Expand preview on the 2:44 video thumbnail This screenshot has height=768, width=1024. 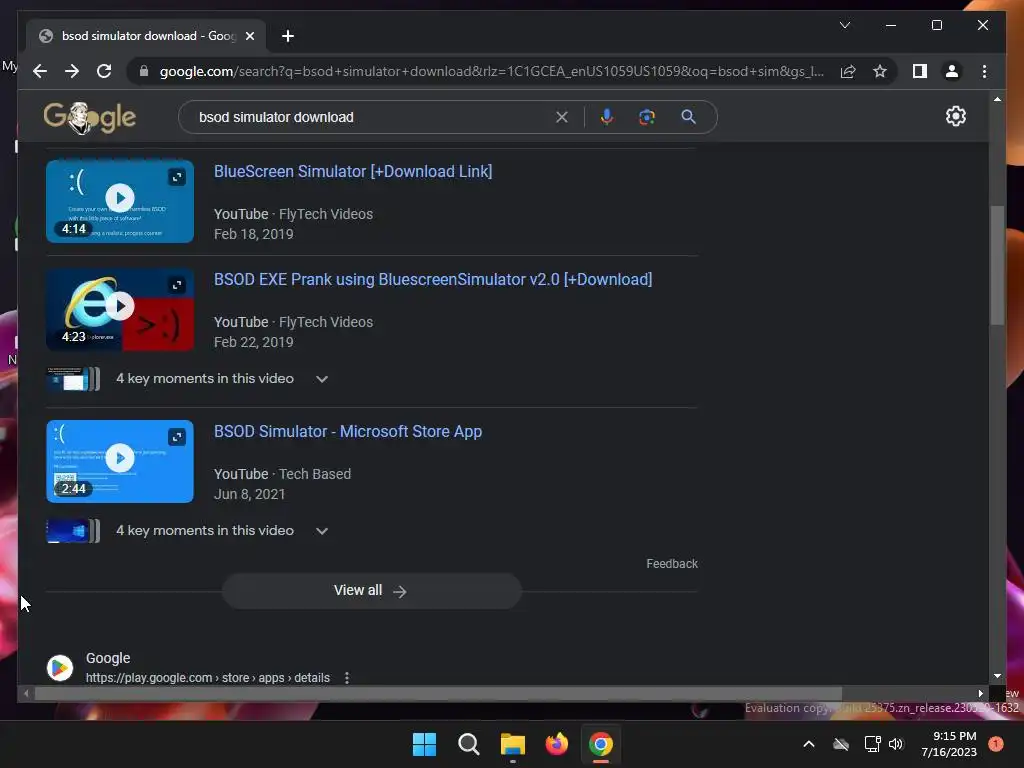[176, 437]
